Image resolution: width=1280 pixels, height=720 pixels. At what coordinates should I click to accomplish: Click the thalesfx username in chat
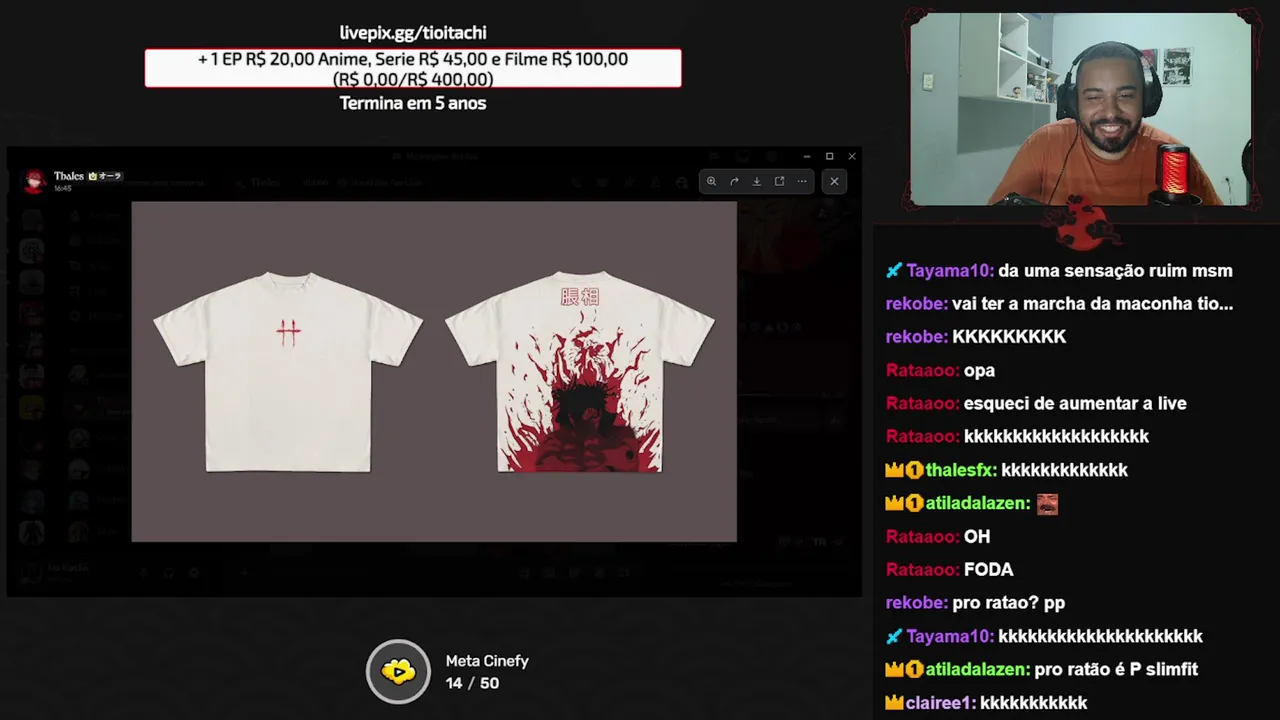[x=961, y=470]
